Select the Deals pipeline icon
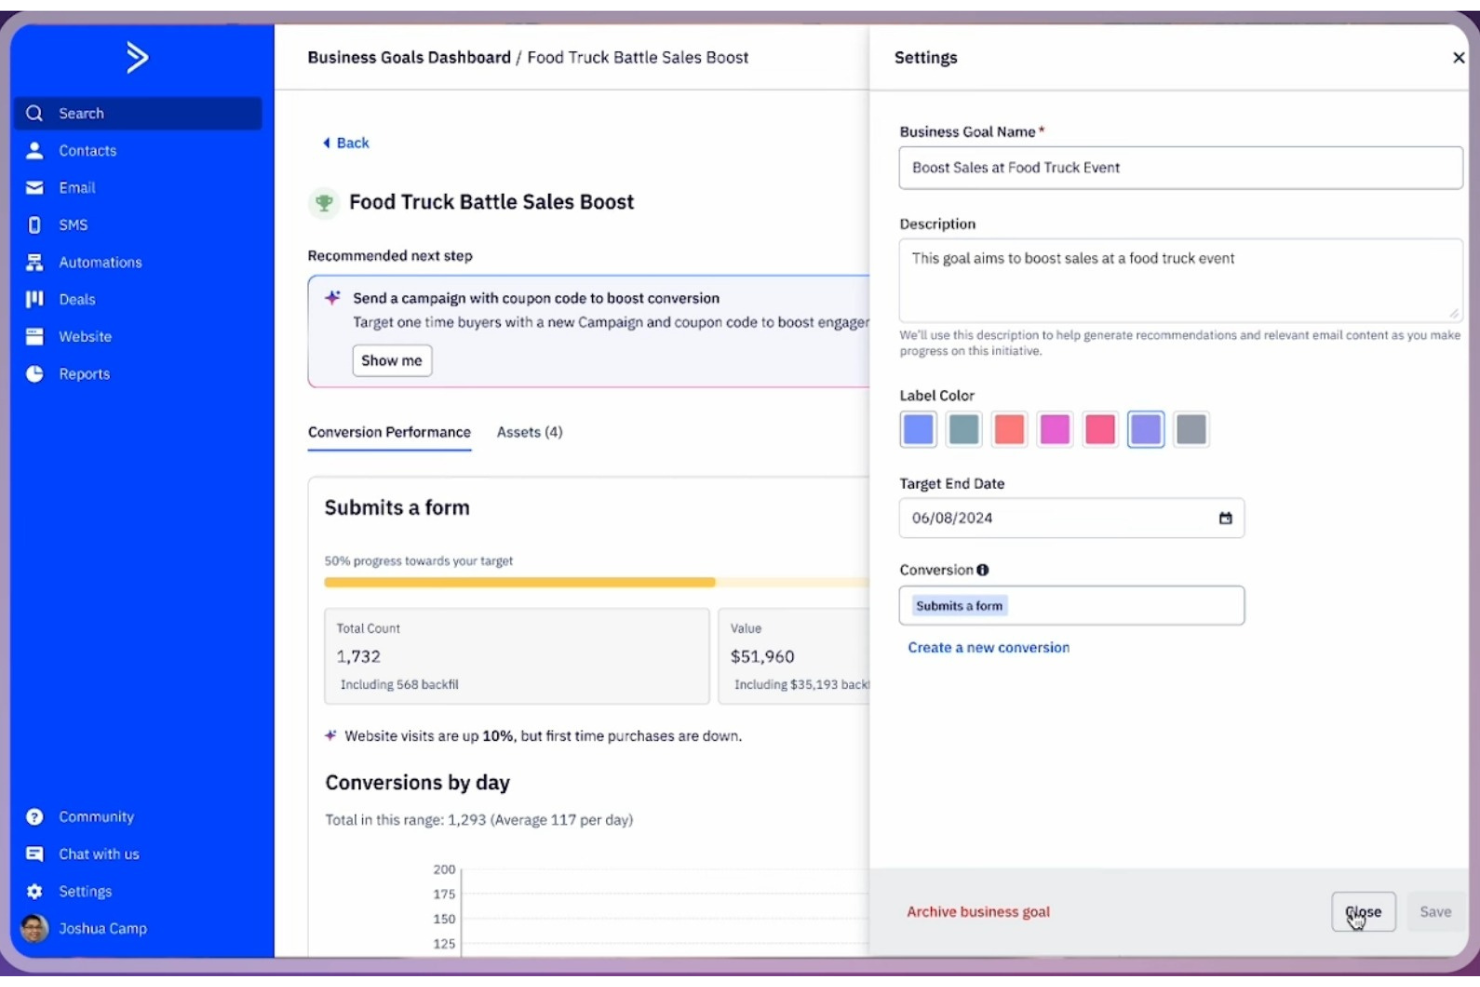This screenshot has width=1480, height=987. tap(35, 299)
